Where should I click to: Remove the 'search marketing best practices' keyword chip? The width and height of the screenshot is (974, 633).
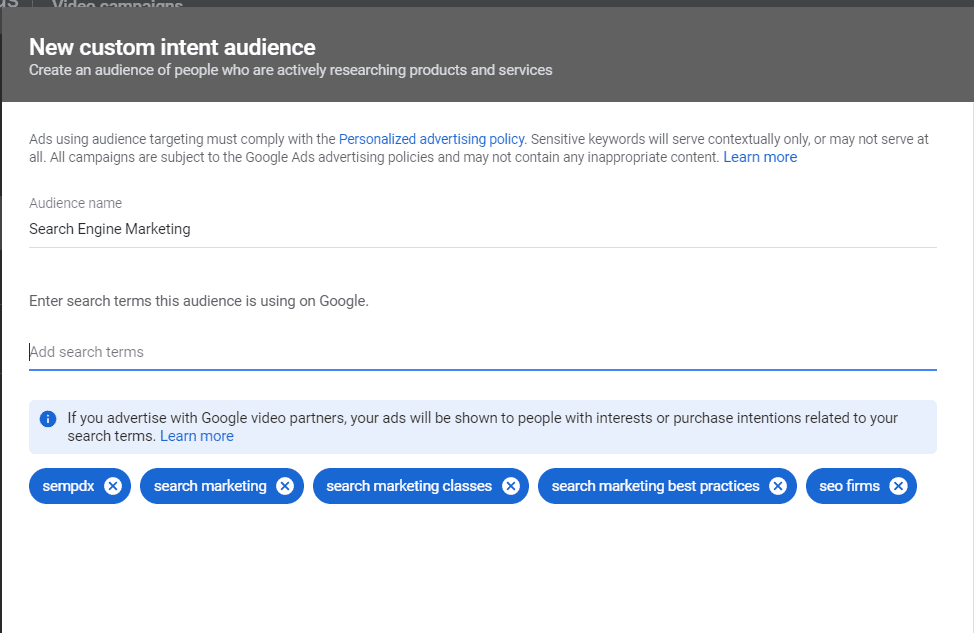tap(778, 486)
